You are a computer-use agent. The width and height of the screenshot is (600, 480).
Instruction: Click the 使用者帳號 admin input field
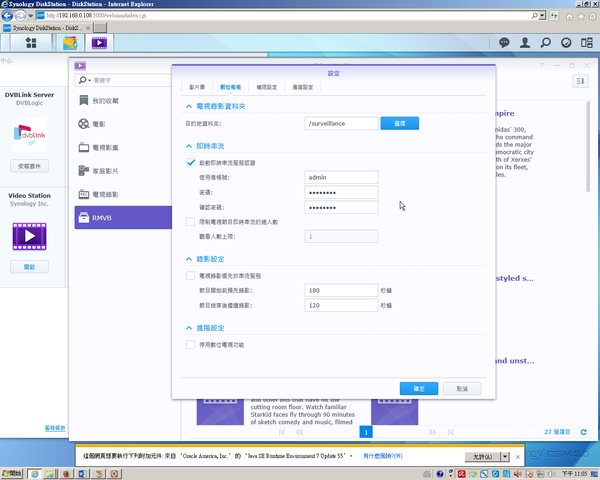pos(341,177)
